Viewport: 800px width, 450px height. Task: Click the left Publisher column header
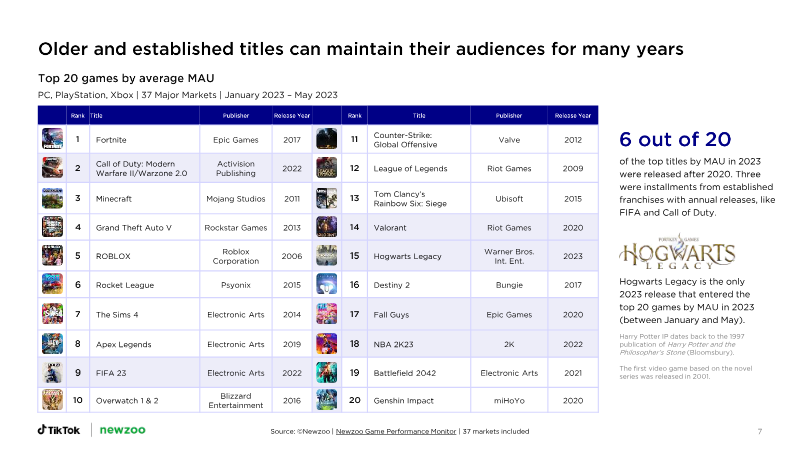pos(235,115)
